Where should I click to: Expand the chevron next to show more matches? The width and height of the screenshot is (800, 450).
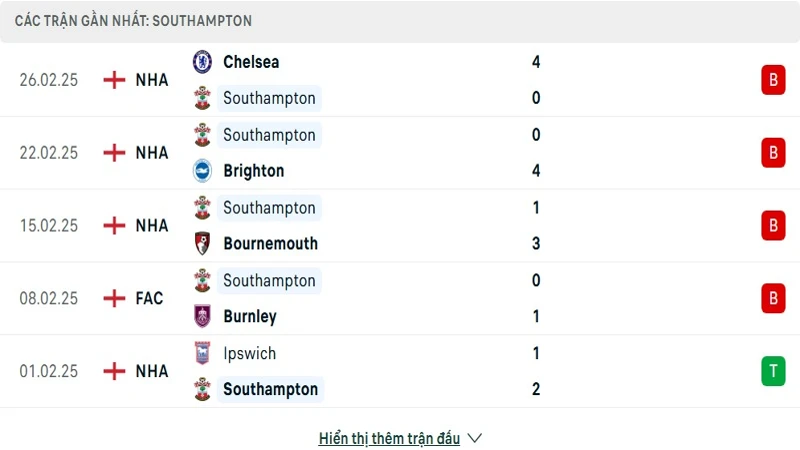click(475, 438)
